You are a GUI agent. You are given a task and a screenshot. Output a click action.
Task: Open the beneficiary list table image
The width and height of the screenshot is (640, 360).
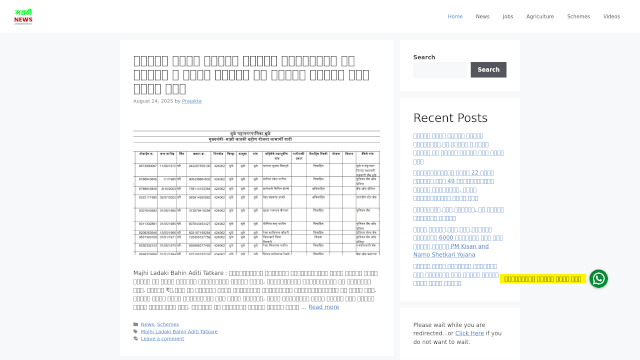[x=256, y=193]
